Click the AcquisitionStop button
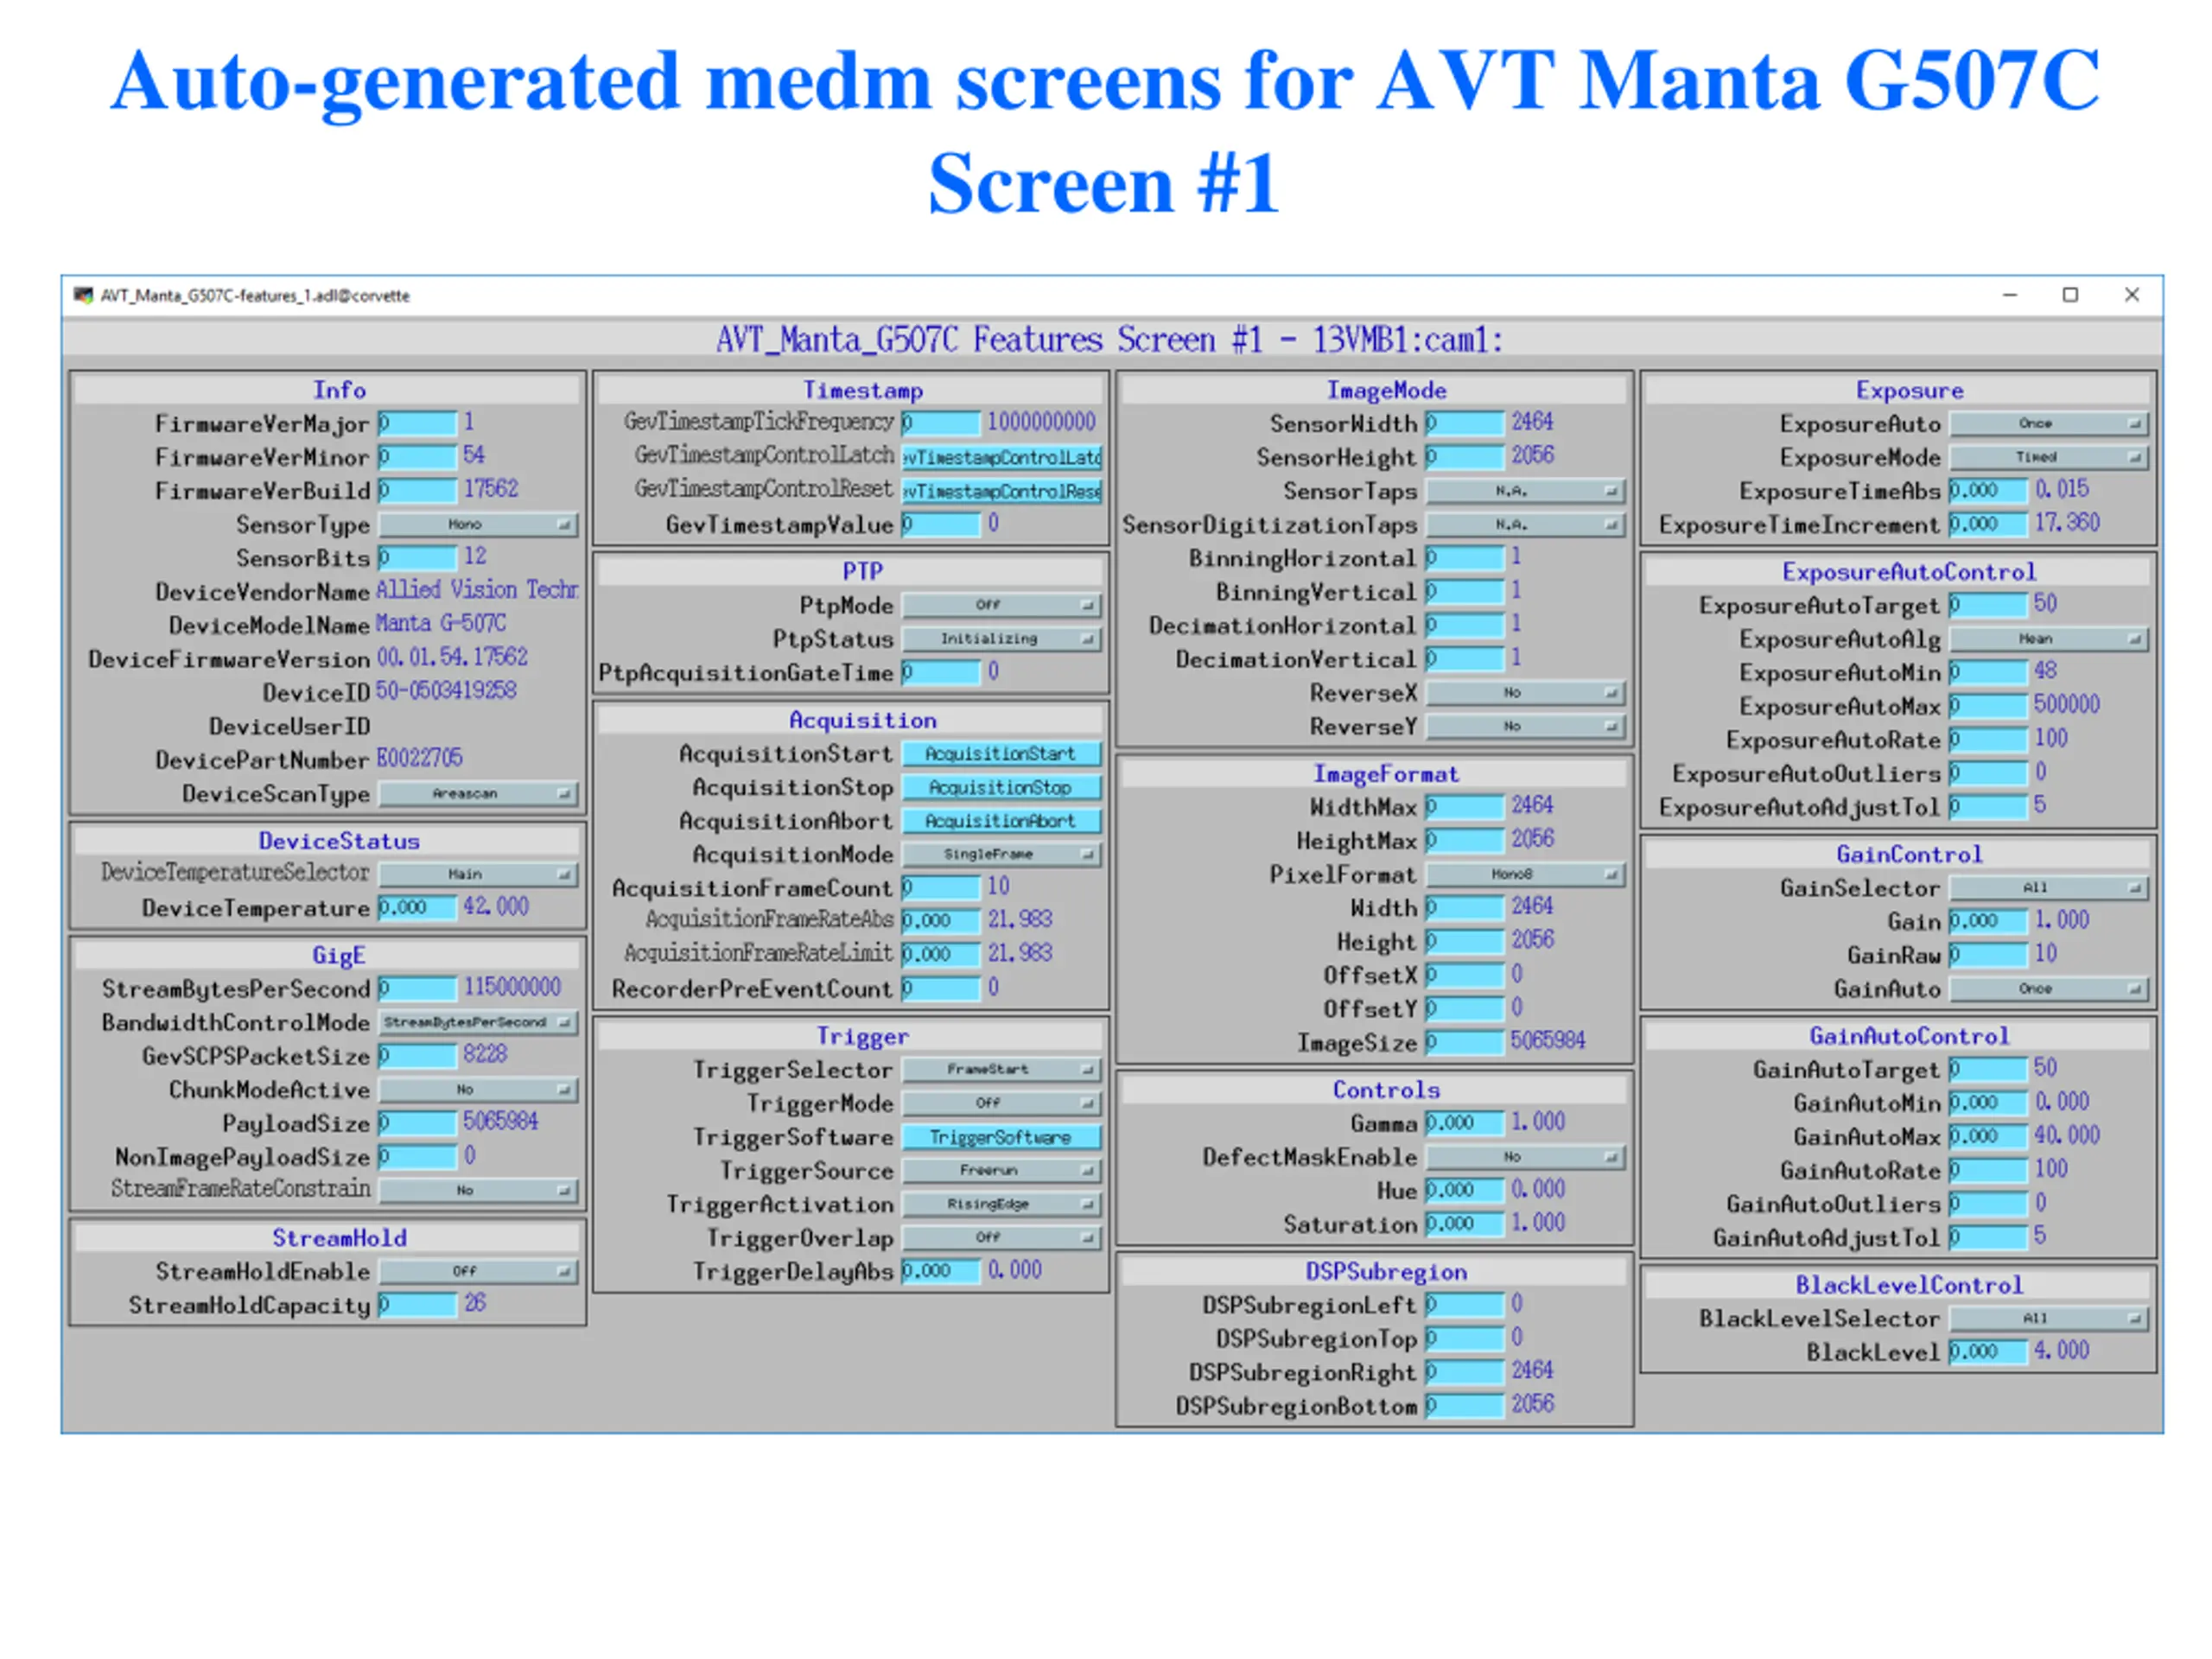The height and width of the screenshot is (1659, 2212). [x=1001, y=788]
